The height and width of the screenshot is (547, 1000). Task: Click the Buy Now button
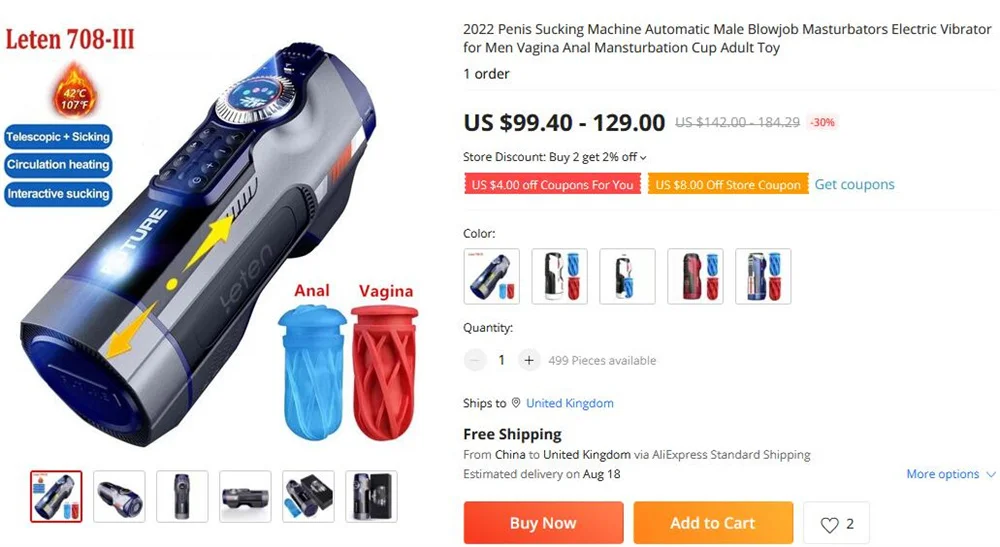[543, 523]
